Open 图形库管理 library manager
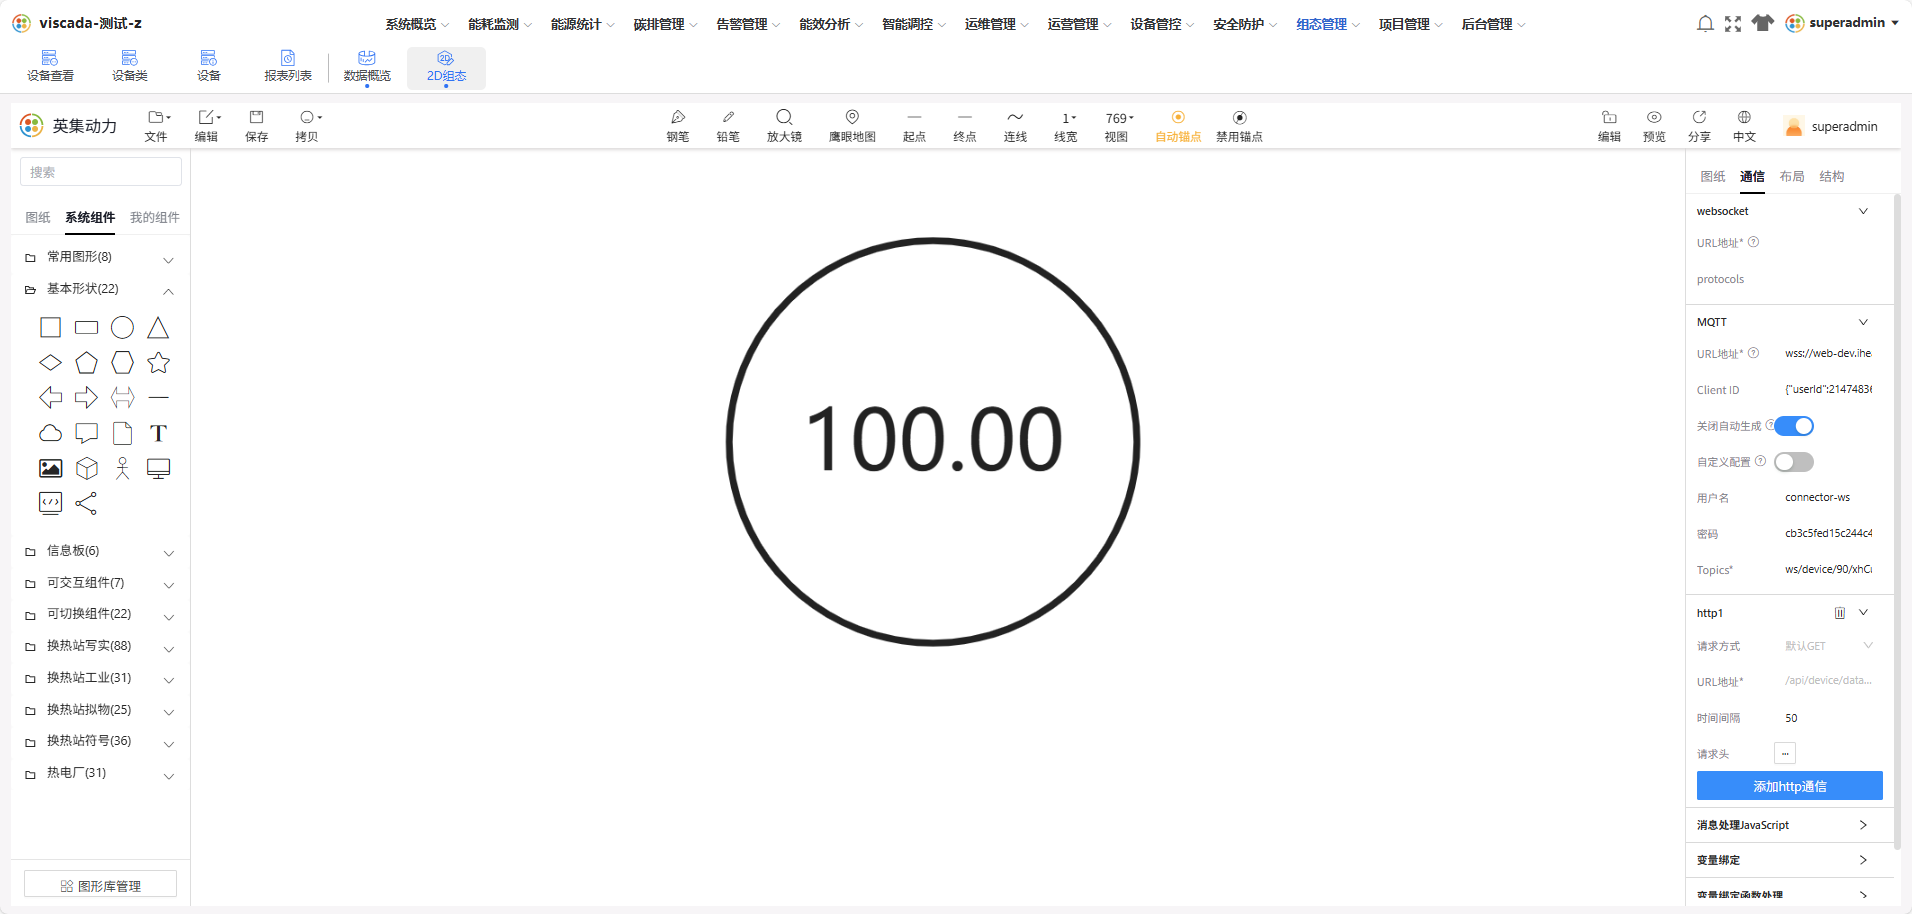This screenshot has height=914, width=1912. [x=100, y=886]
